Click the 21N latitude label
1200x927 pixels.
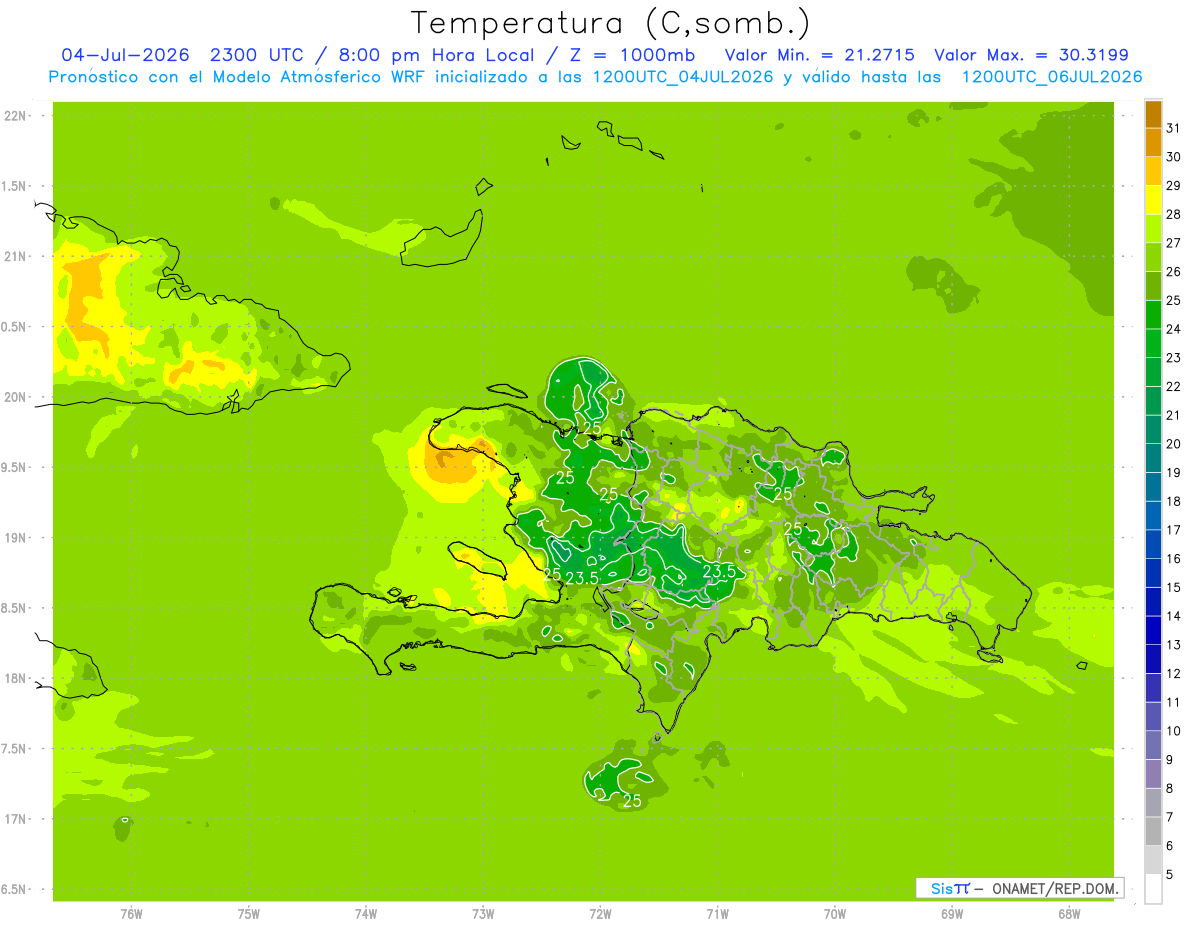(x=16, y=256)
